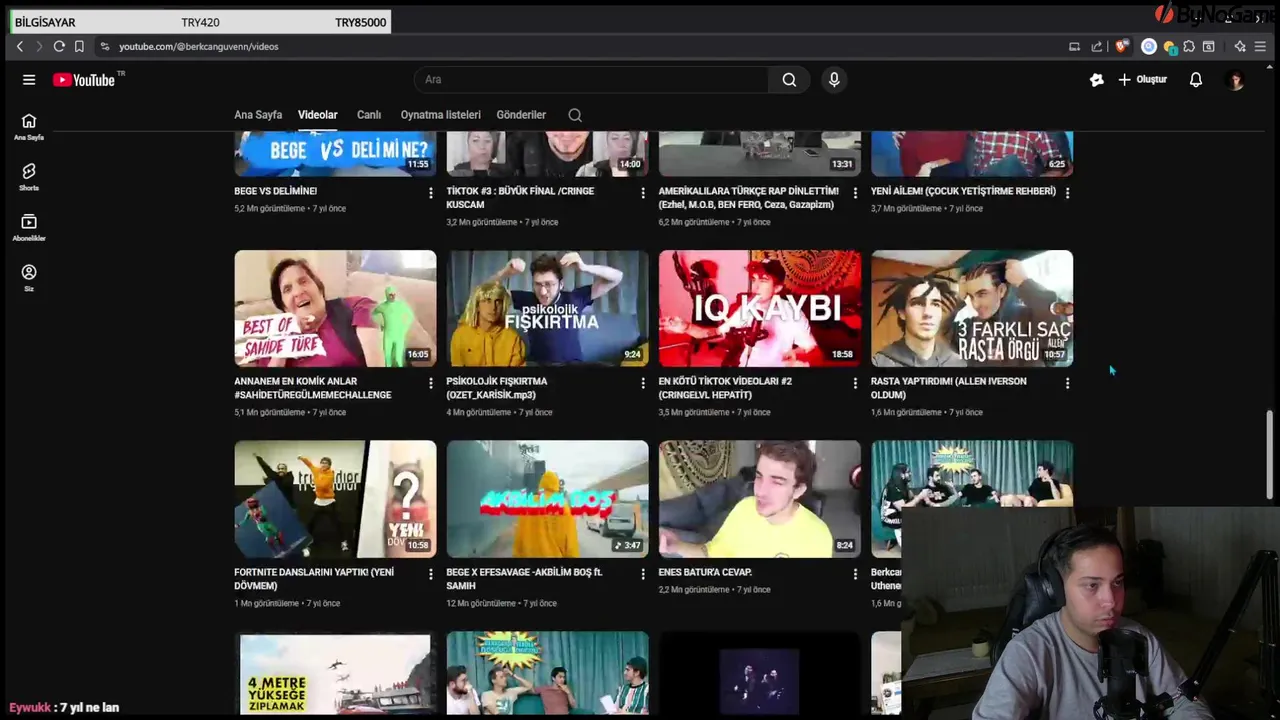Open options for AMERİKALILARA TÜRKÇE RAP DİNLETTİM

tap(855, 192)
